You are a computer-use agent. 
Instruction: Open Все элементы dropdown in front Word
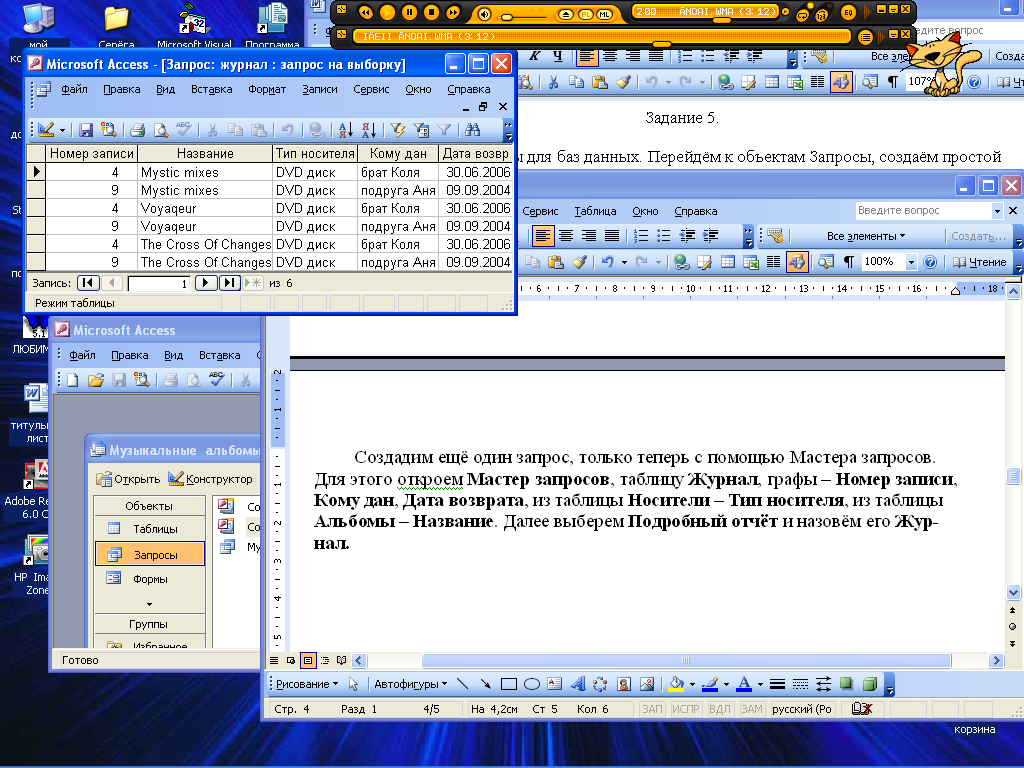pos(866,236)
